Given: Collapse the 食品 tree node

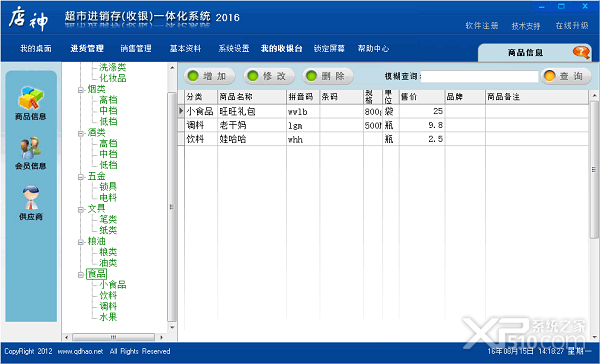Looking at the screenshot, I should tap(81, 274).
